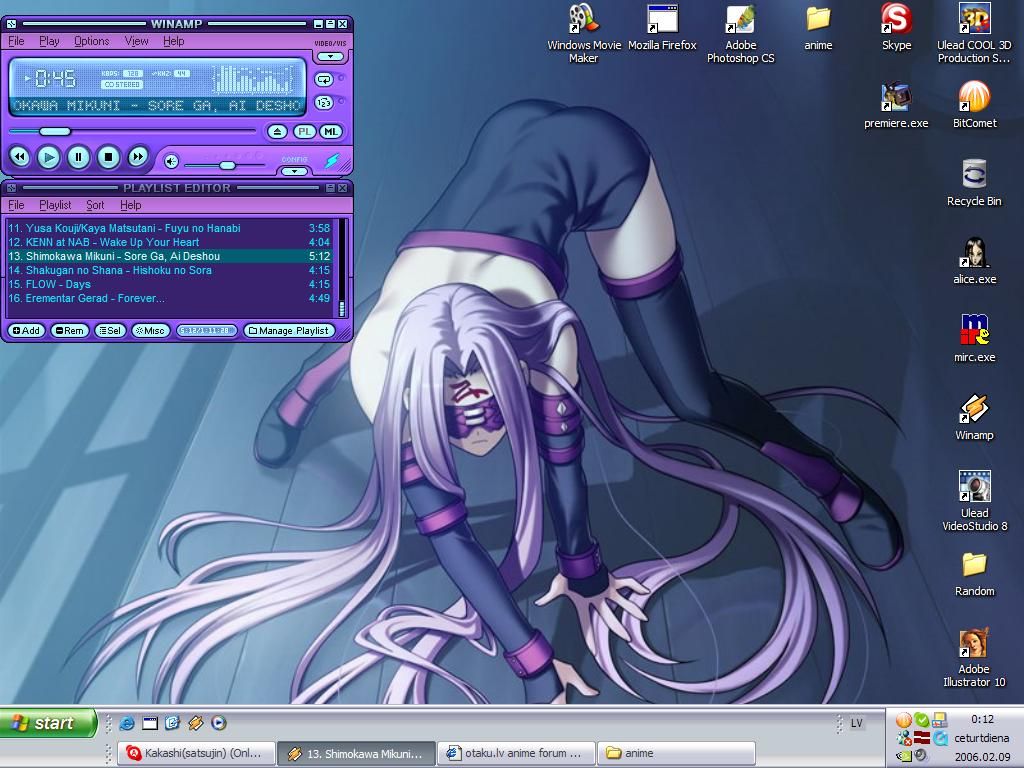This screenshot has height=768, width=1024.
Task: Expand the VIDEO/VIS drawer arrow
Action: 330,57
